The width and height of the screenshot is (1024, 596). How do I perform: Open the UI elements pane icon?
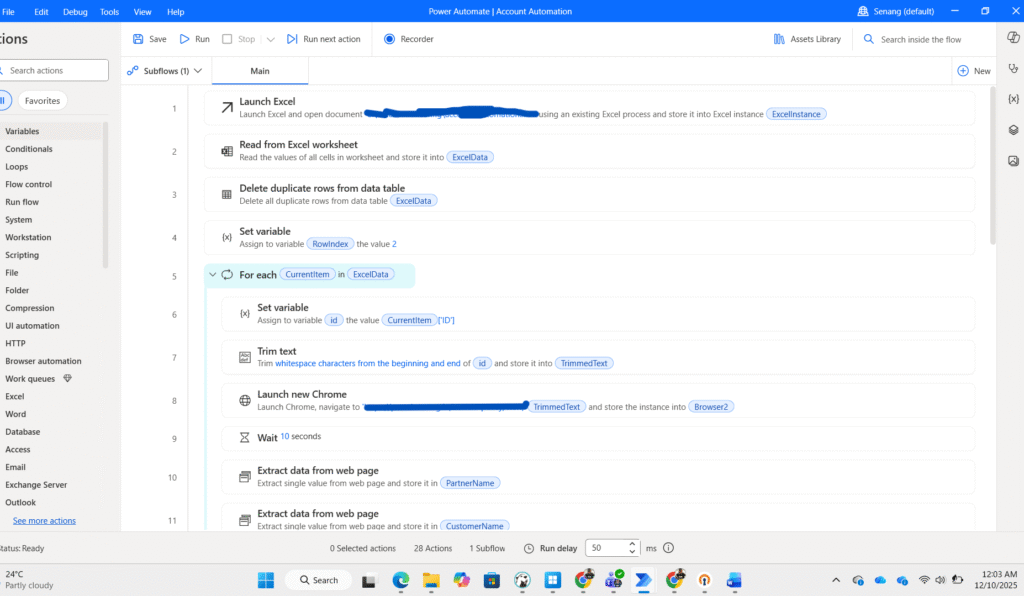(x=1013, y=130)
